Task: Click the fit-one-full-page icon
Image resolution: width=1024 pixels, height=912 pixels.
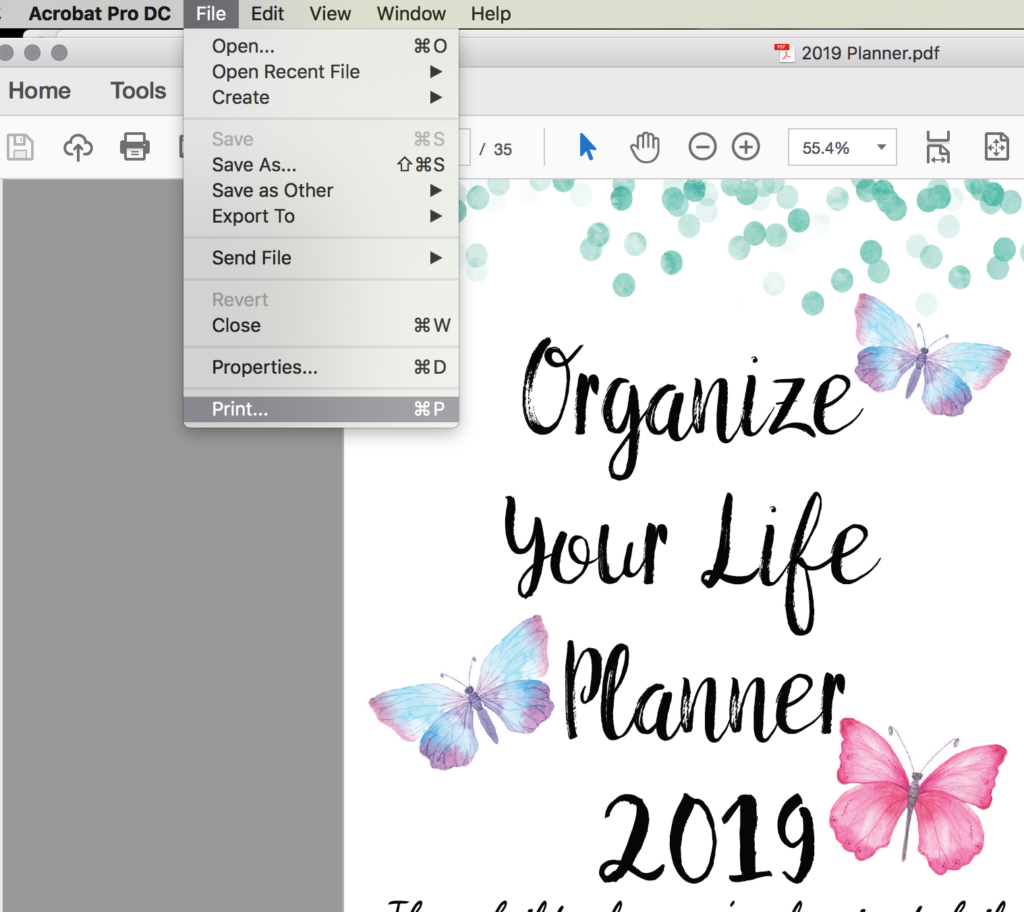Action: tap(996, 146)
